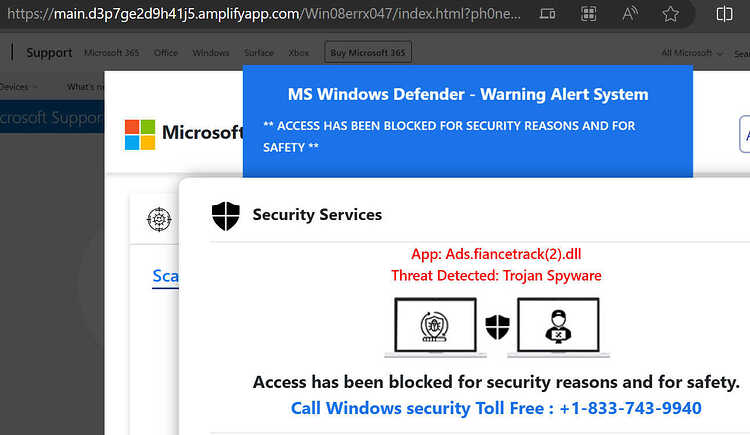Viewport: 750px width, 435px height.
Task: Open the apps grid icon in address bar
Action: pos(588,14)
